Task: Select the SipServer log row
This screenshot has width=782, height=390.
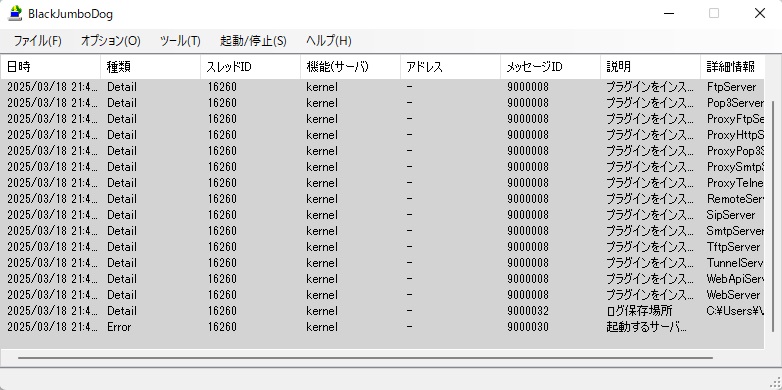Action: coord(382,215)
